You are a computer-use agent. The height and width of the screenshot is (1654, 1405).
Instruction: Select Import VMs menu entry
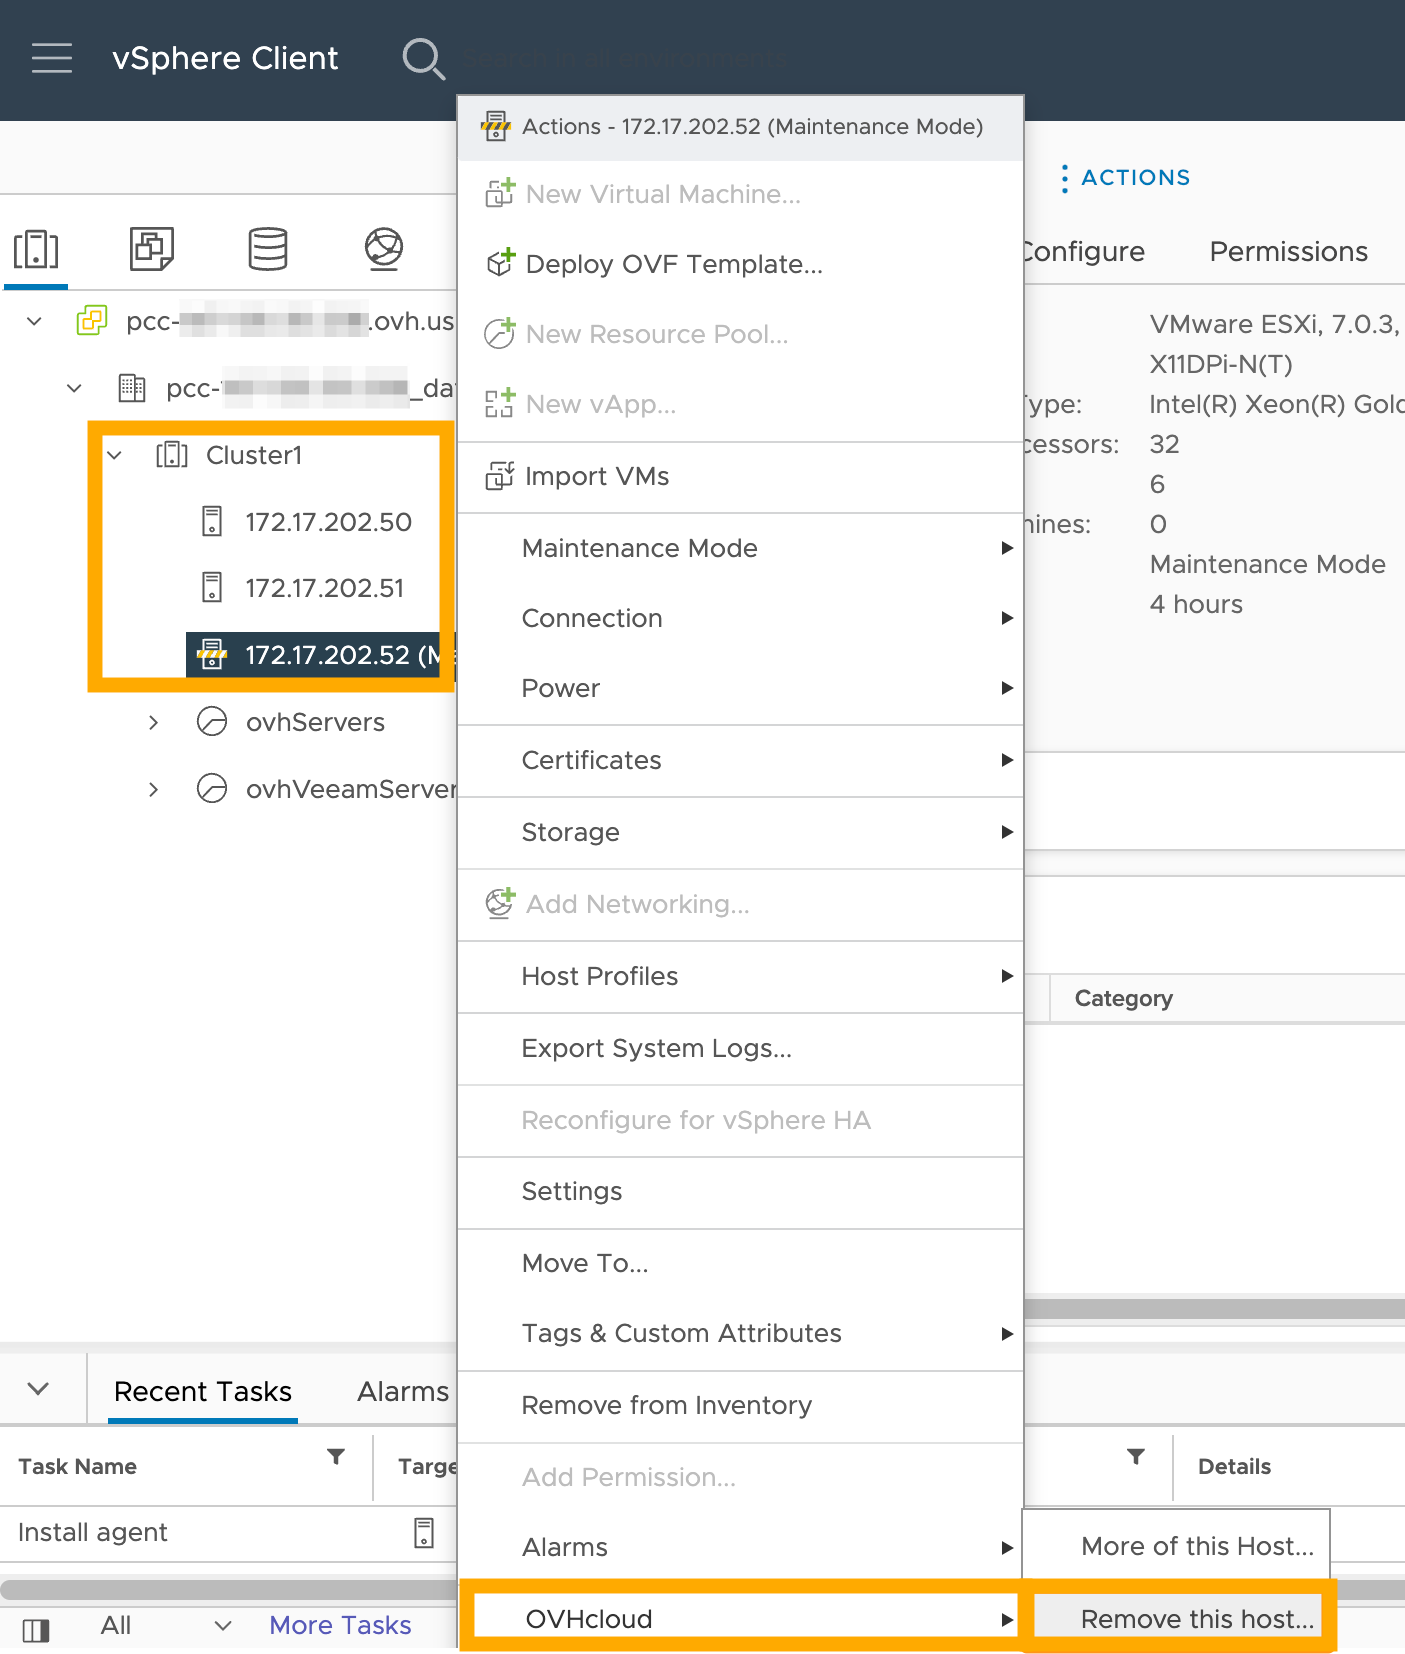tap(740, 476)
